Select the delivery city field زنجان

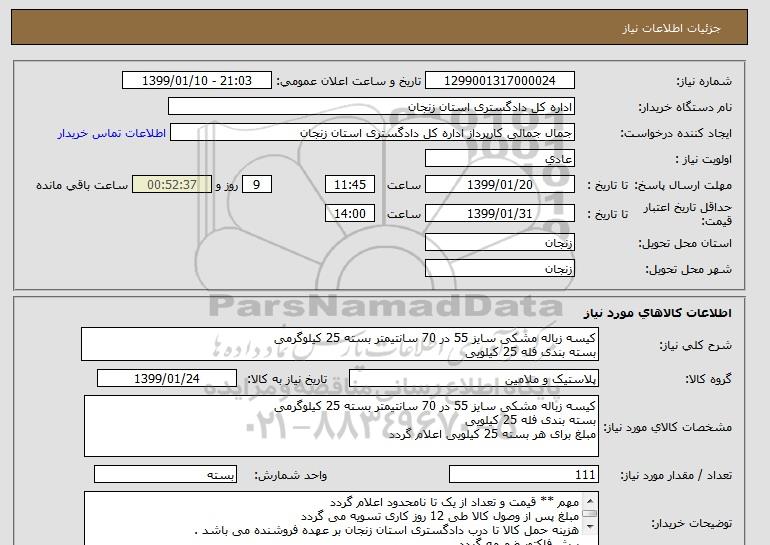tap(499, 269)
